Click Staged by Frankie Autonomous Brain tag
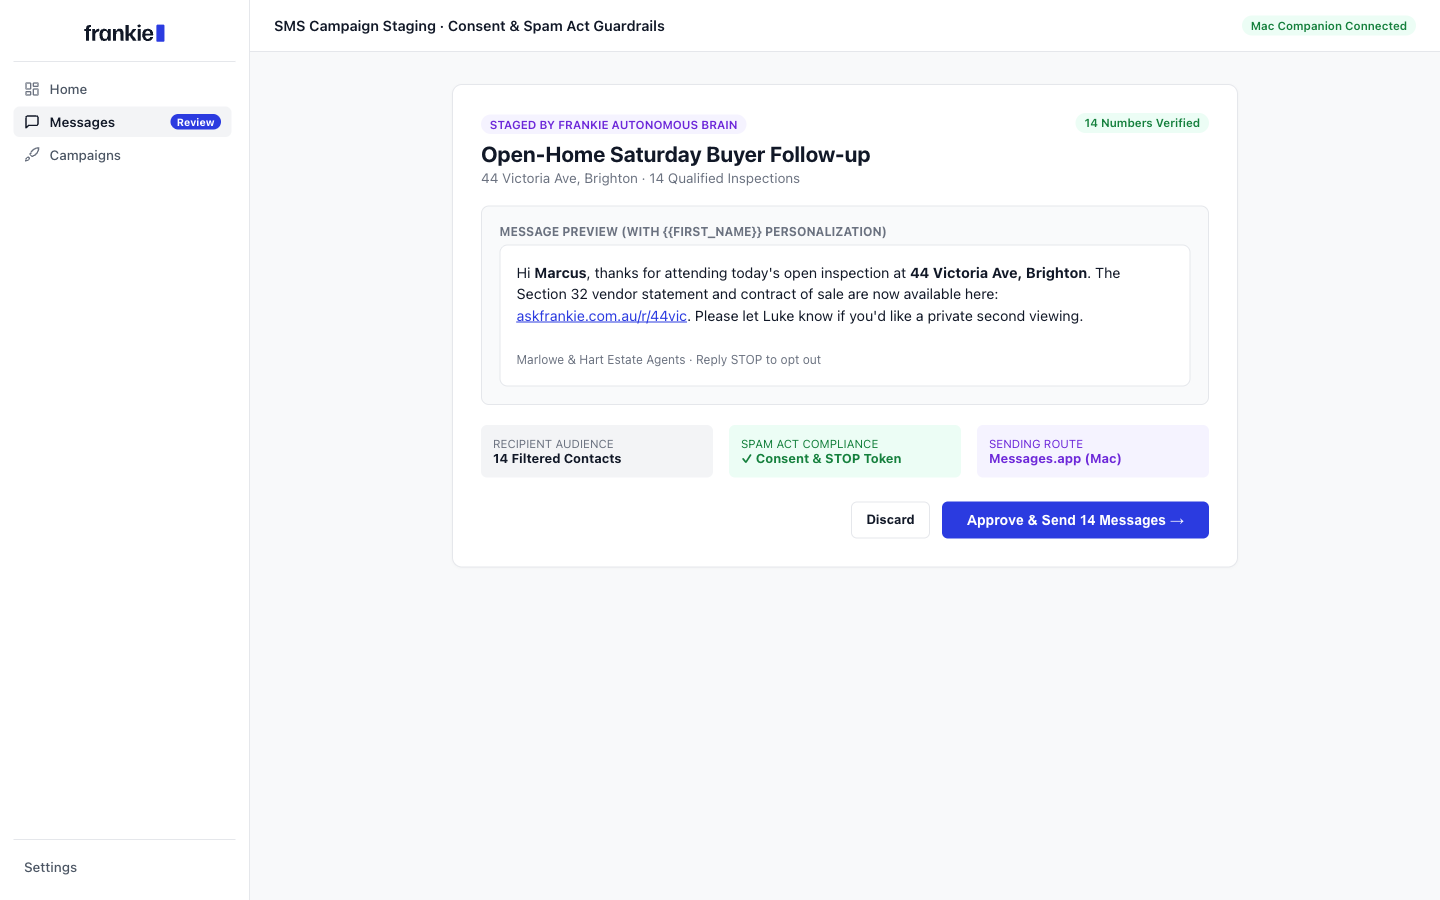The width and height of the screenshot is (1440, 900). click(613, 125)
